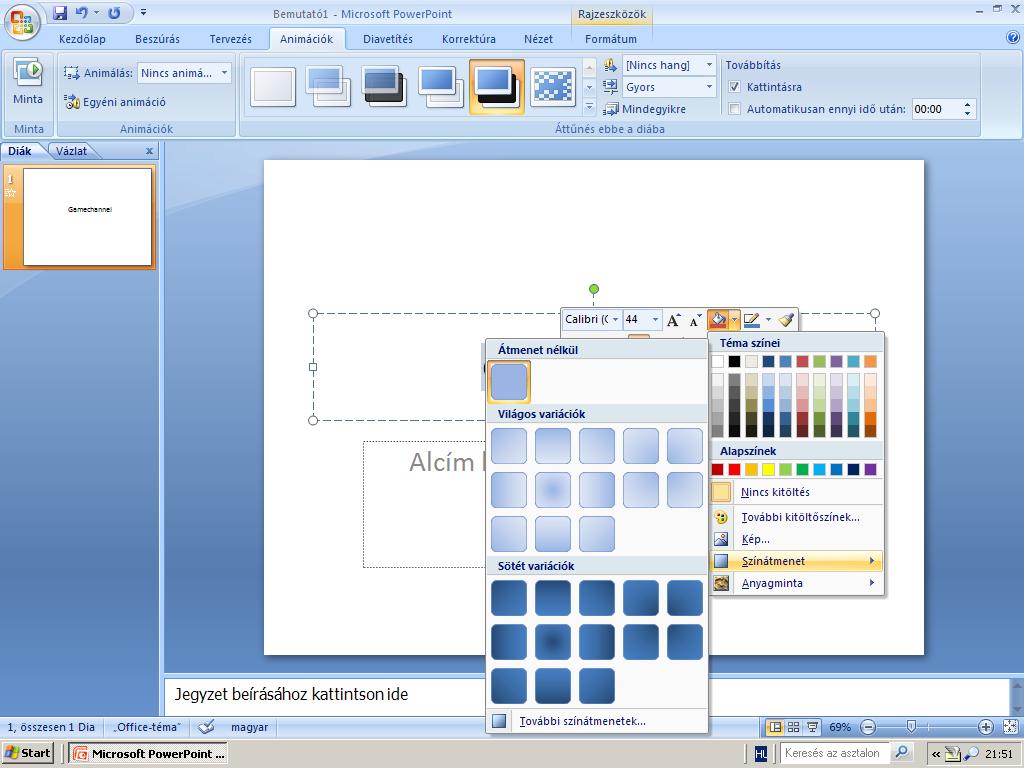Start slide show from status bar

812,727
